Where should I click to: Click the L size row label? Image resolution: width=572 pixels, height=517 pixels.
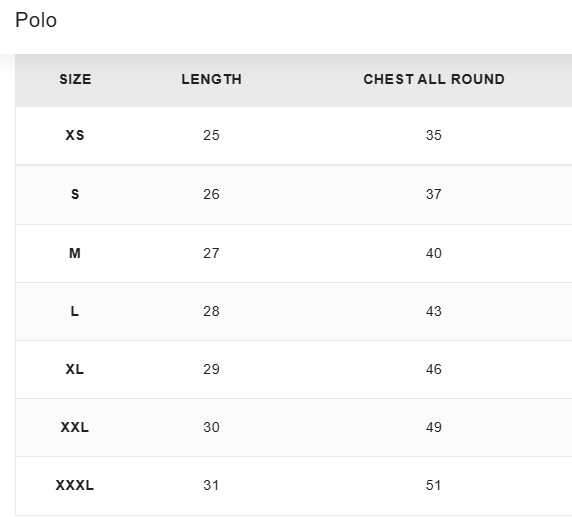coord(74,311)
